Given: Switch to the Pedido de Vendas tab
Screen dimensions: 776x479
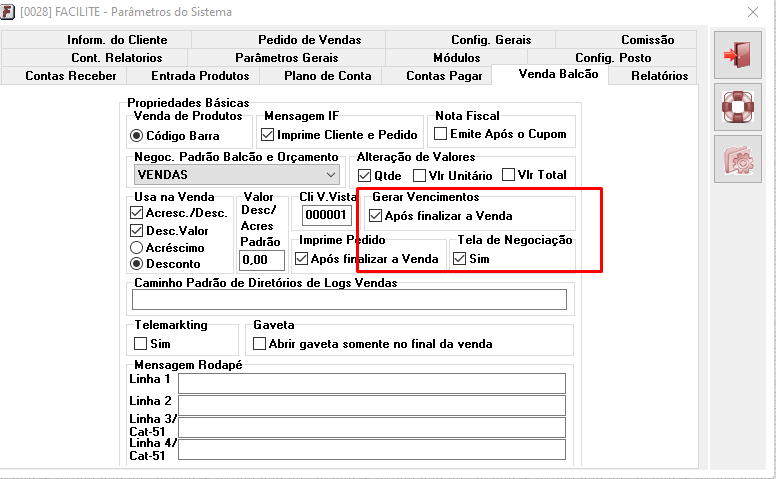Looking at the screenshot, I should pyautogui.click(x=289, y=40).
